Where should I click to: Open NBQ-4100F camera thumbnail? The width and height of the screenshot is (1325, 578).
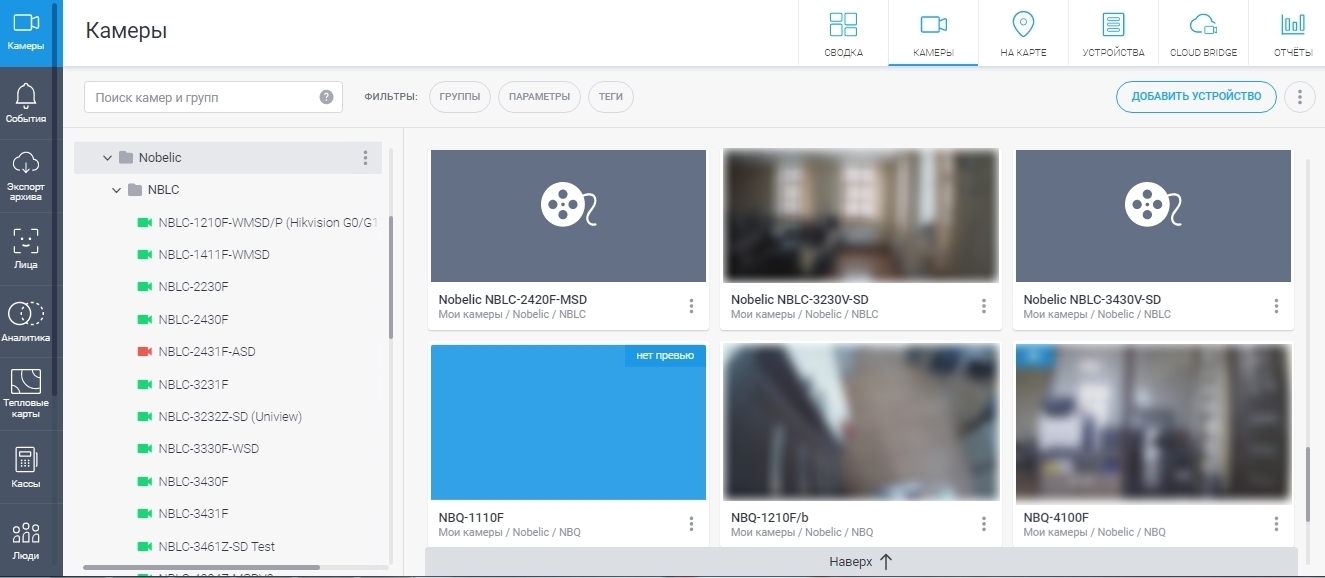pos(1153,423)
